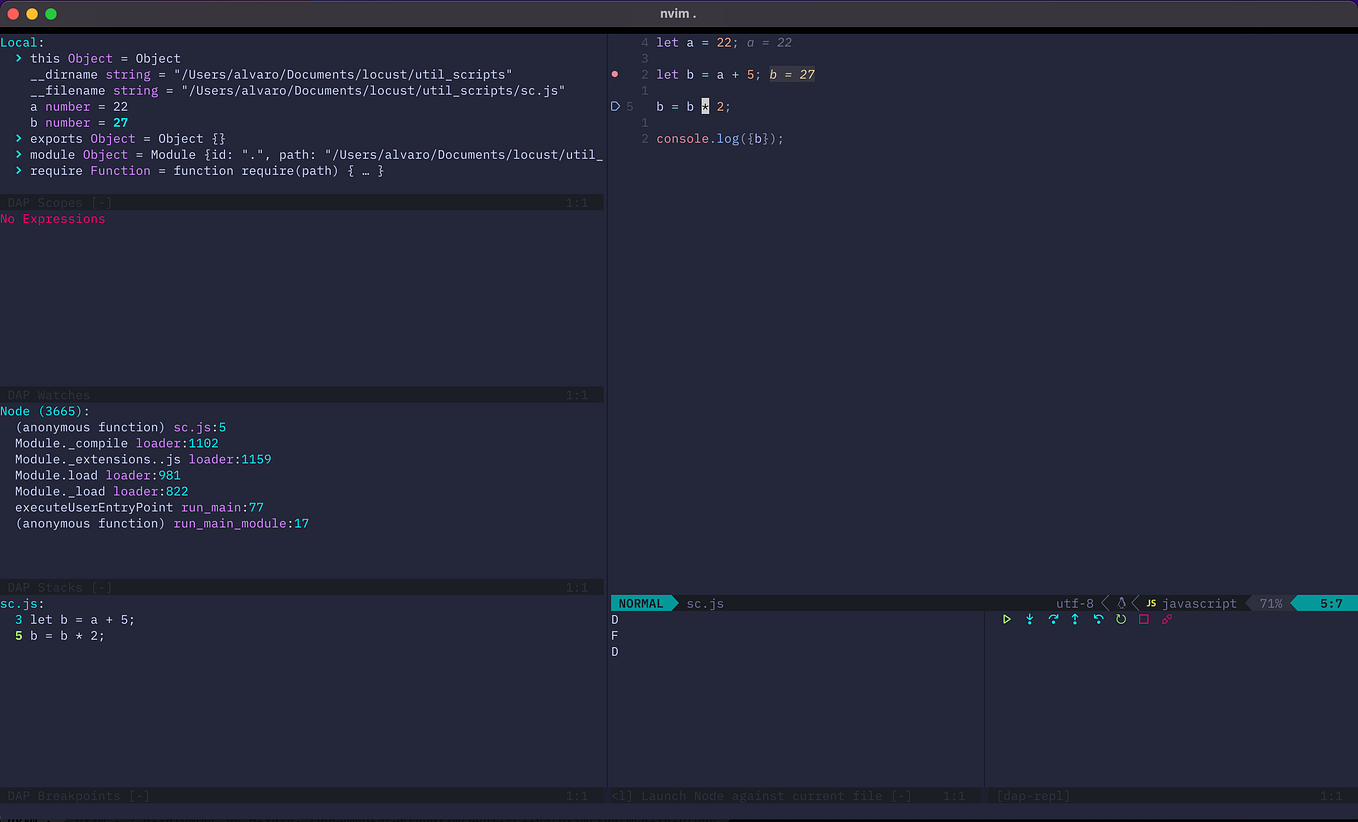This screenshot has width=1358, height=822.
Task: Continue execution with the play icon
Action: [1006, 619]
